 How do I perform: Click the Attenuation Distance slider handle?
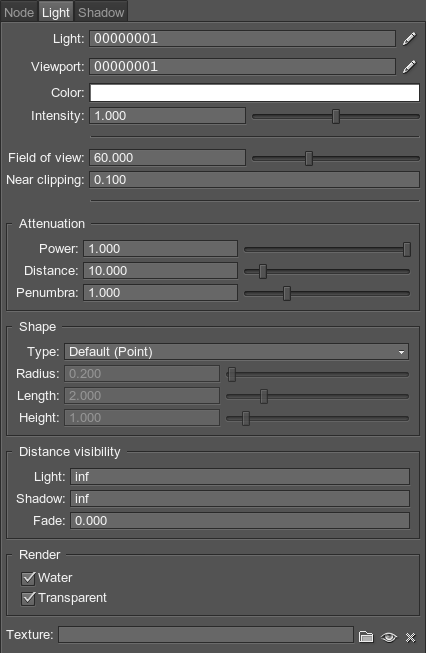point(263,271)
